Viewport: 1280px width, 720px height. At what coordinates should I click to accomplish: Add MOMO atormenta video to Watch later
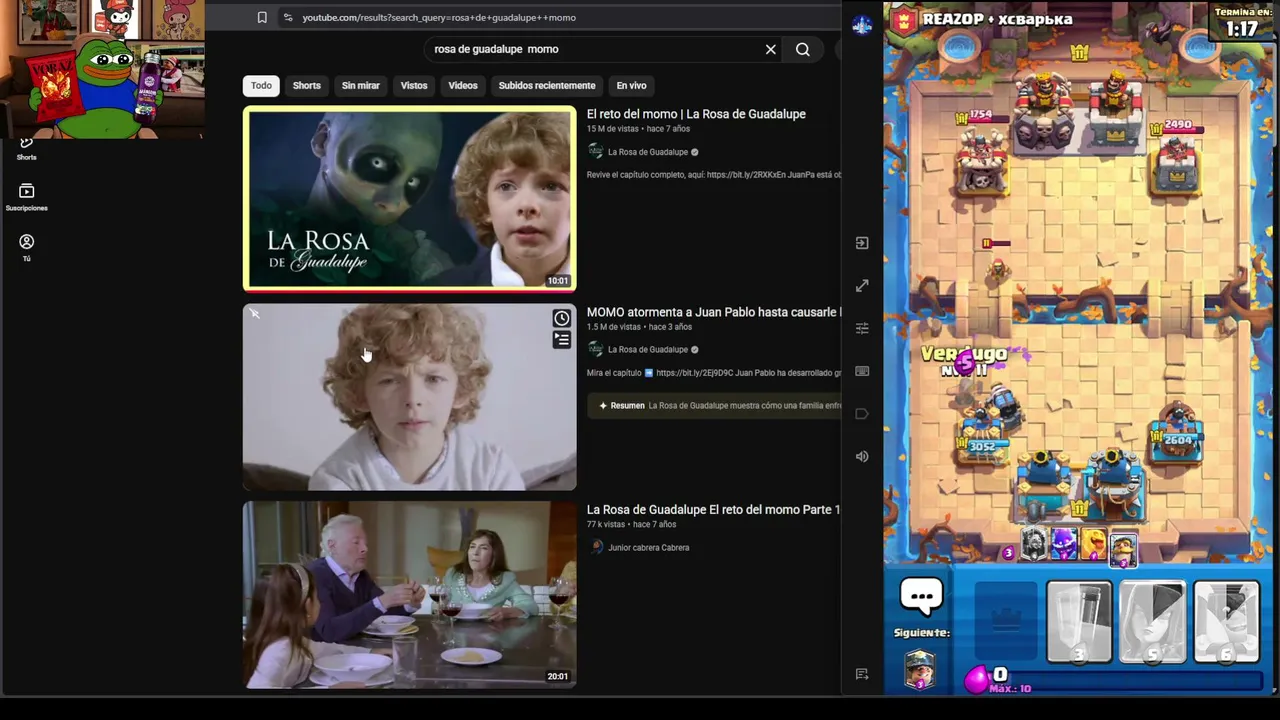tap(562, 319)
